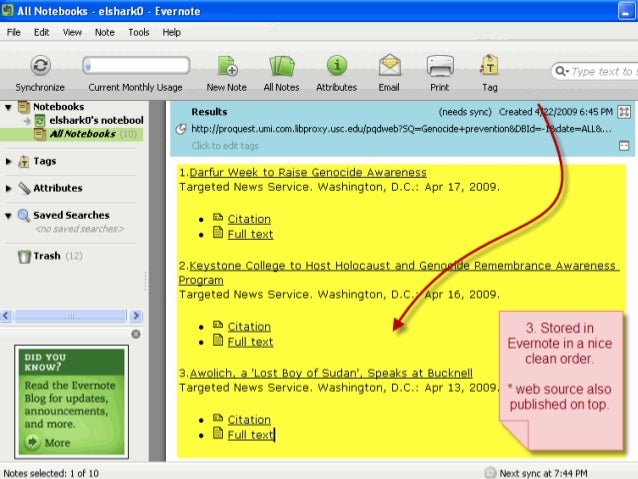Open Citation link under Keystone College article
The height and width of the screenshot is (479, 638).
(x=249, y=326)
